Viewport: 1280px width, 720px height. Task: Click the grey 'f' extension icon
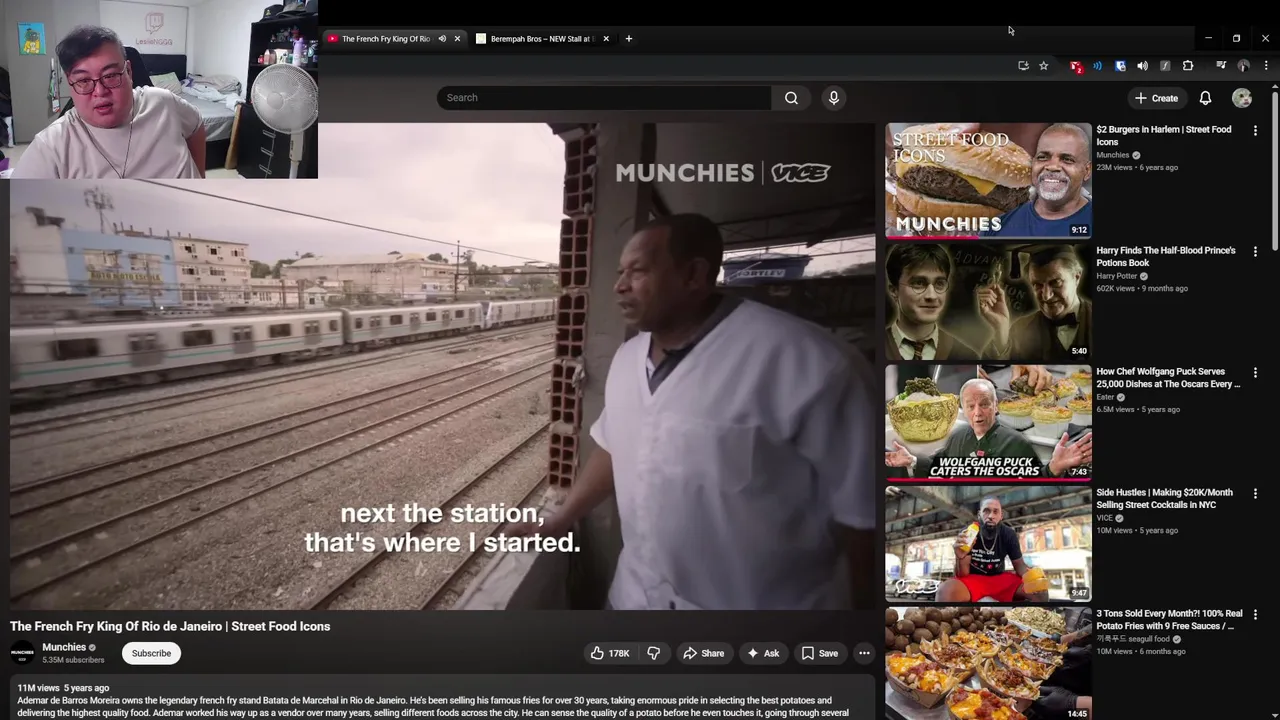tap(1165, 66)
